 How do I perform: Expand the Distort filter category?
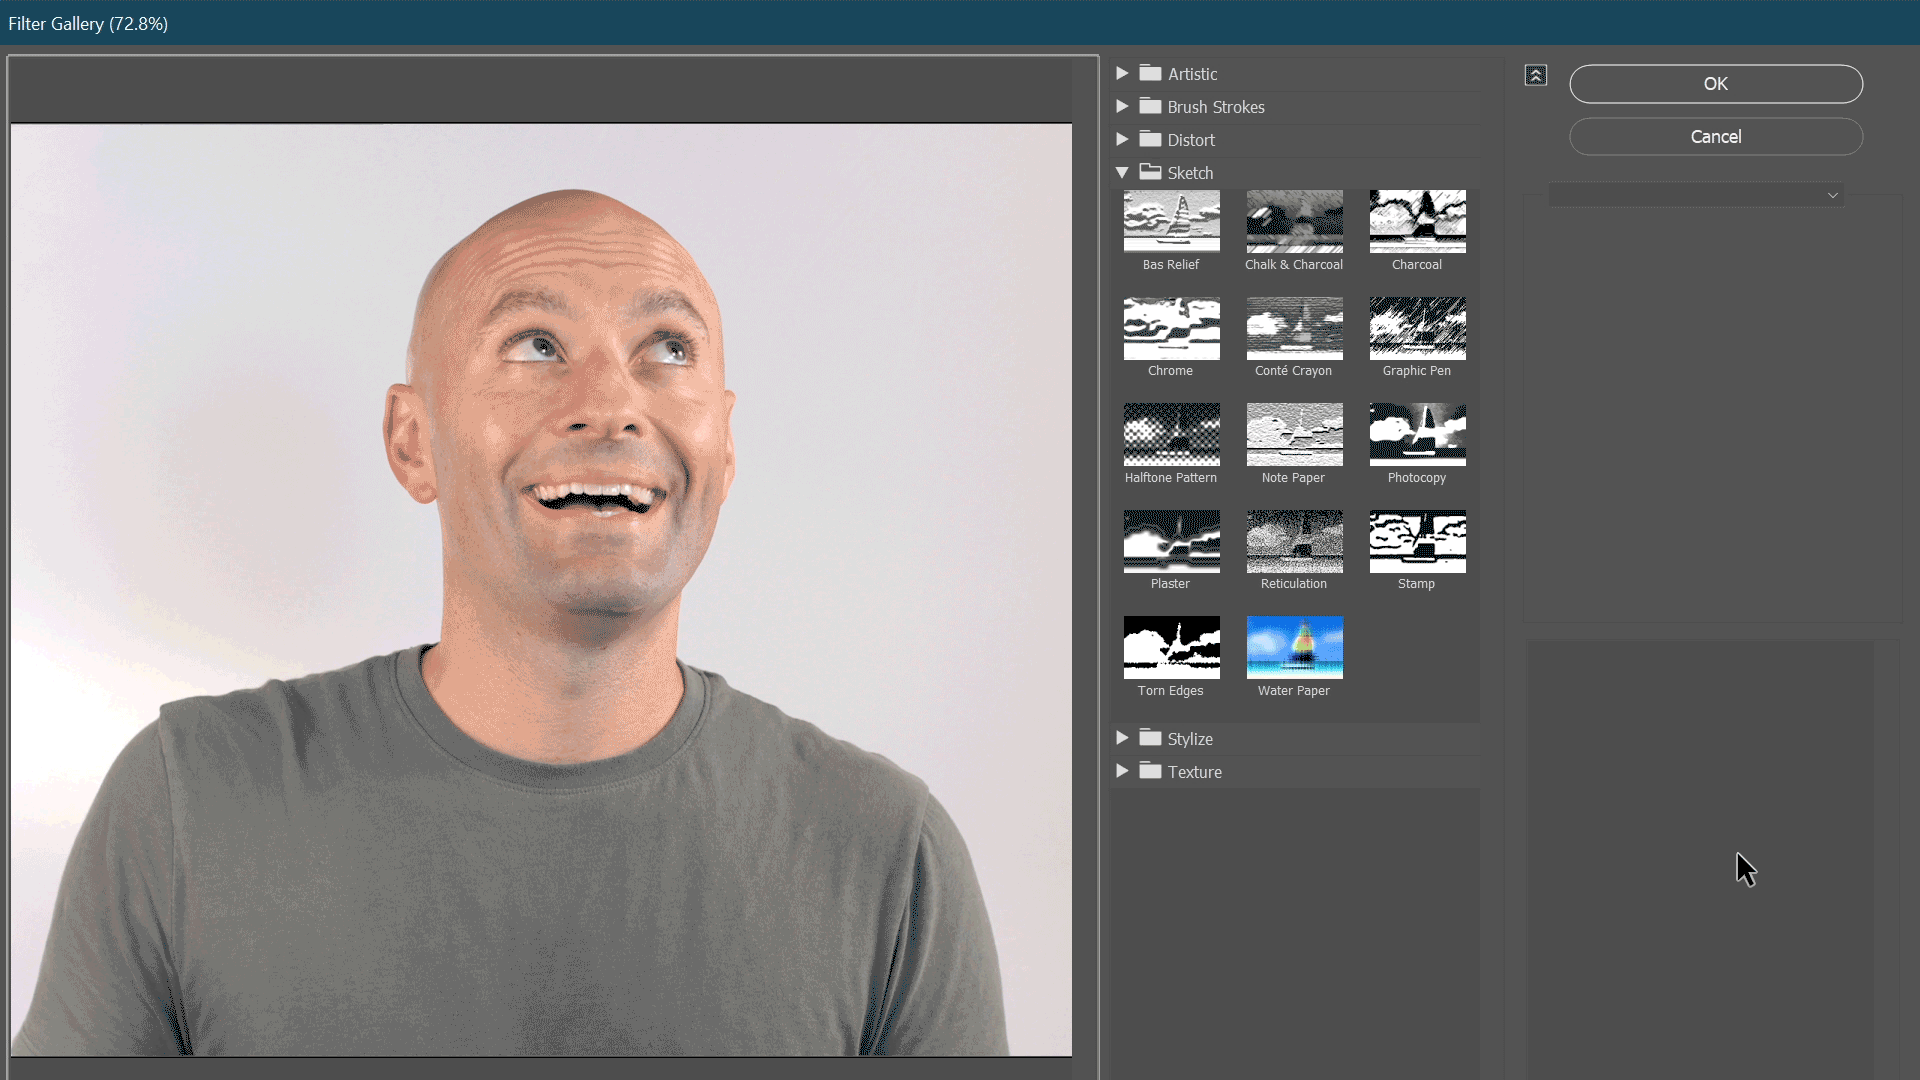1122,140
